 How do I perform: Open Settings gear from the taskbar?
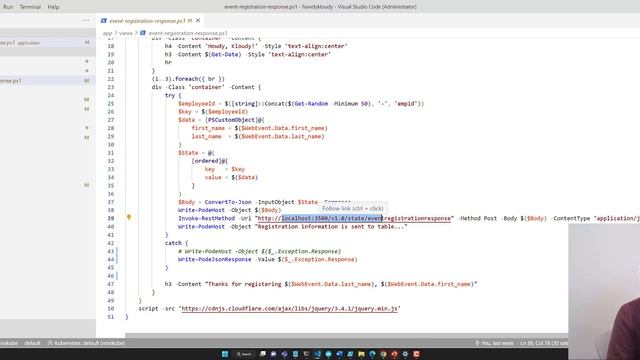coord(405,354)
